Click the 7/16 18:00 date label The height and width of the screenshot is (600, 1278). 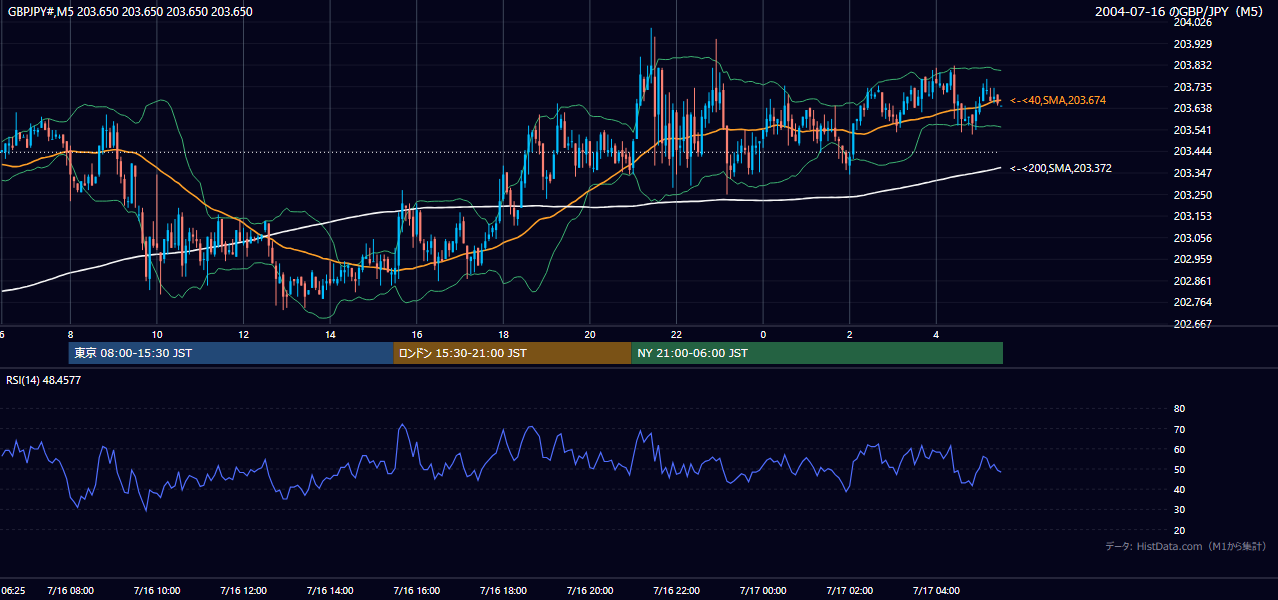503,591
